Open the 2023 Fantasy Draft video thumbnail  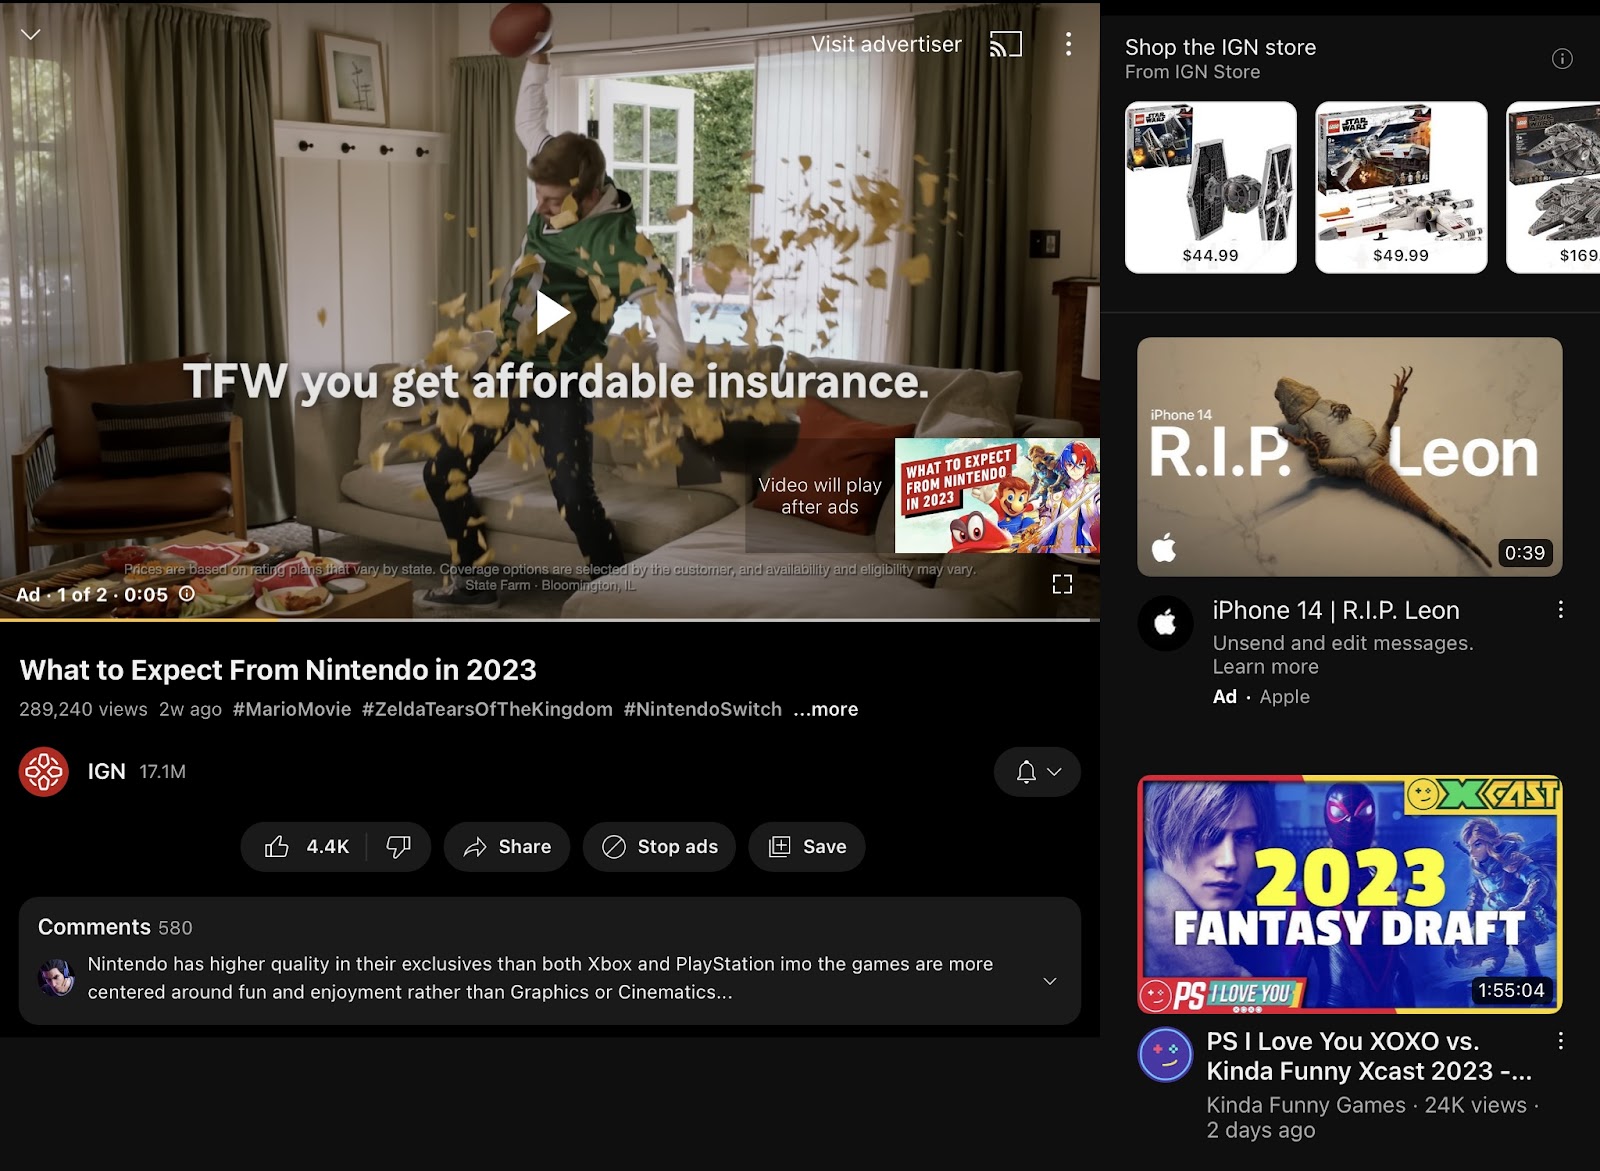[x=1350, y=894]
